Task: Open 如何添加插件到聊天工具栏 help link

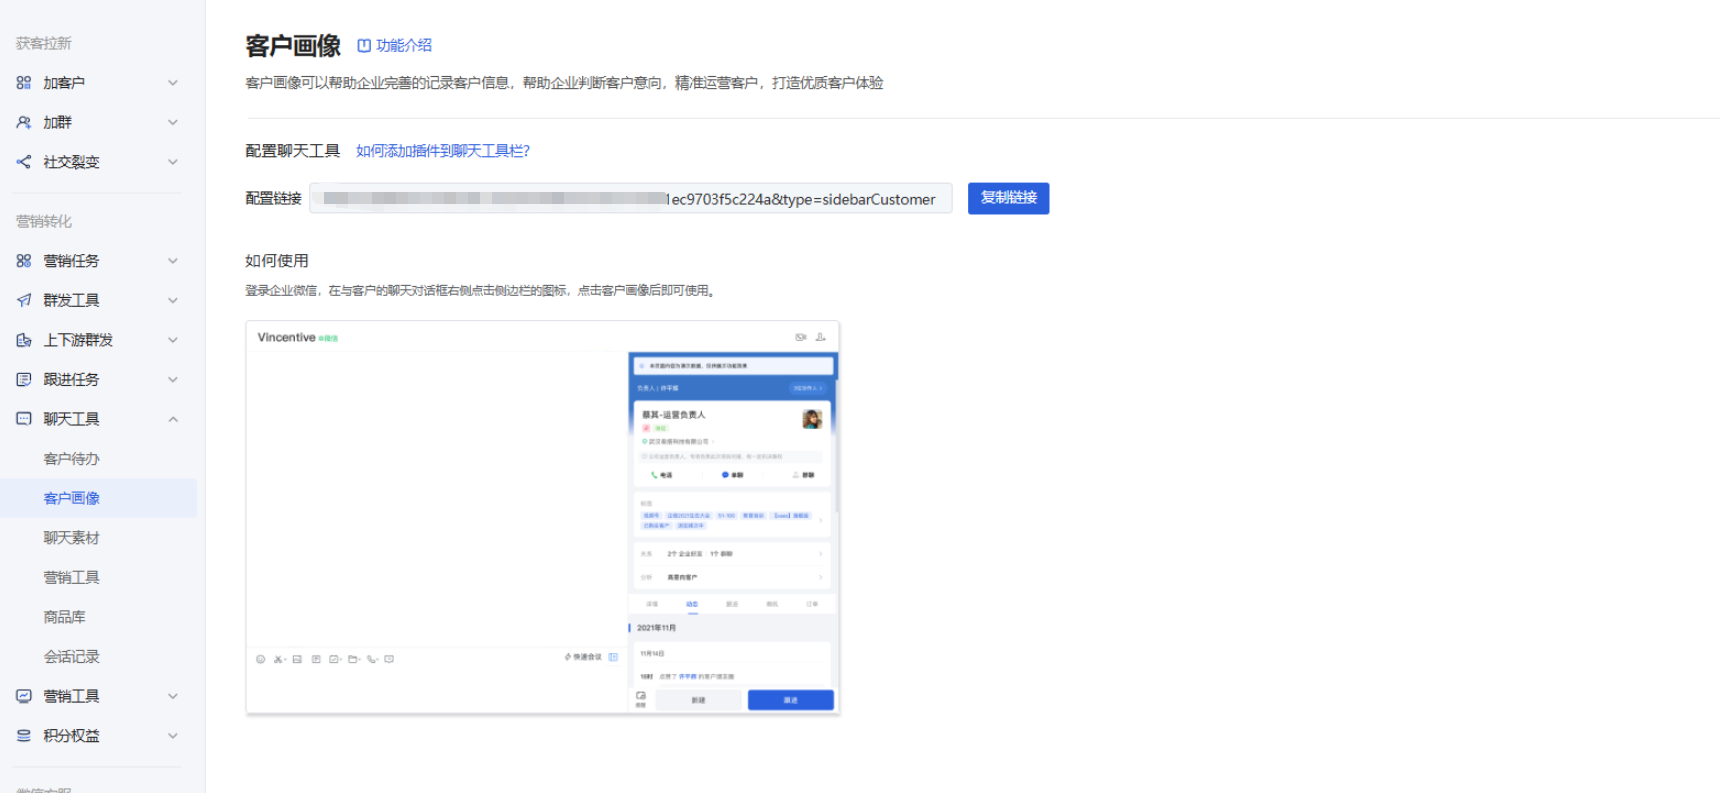Action: point(443,151)
